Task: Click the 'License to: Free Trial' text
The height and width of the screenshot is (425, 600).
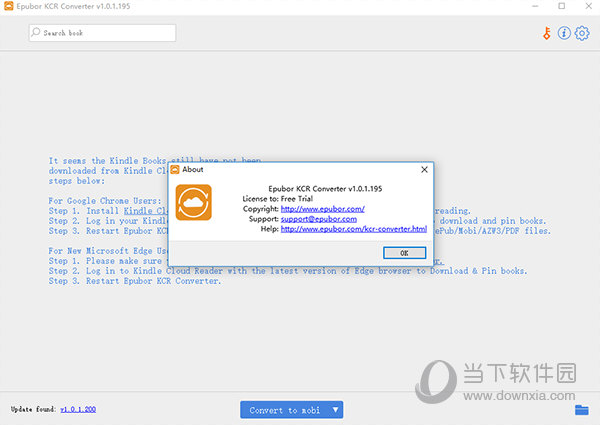Action: (278, 199)
